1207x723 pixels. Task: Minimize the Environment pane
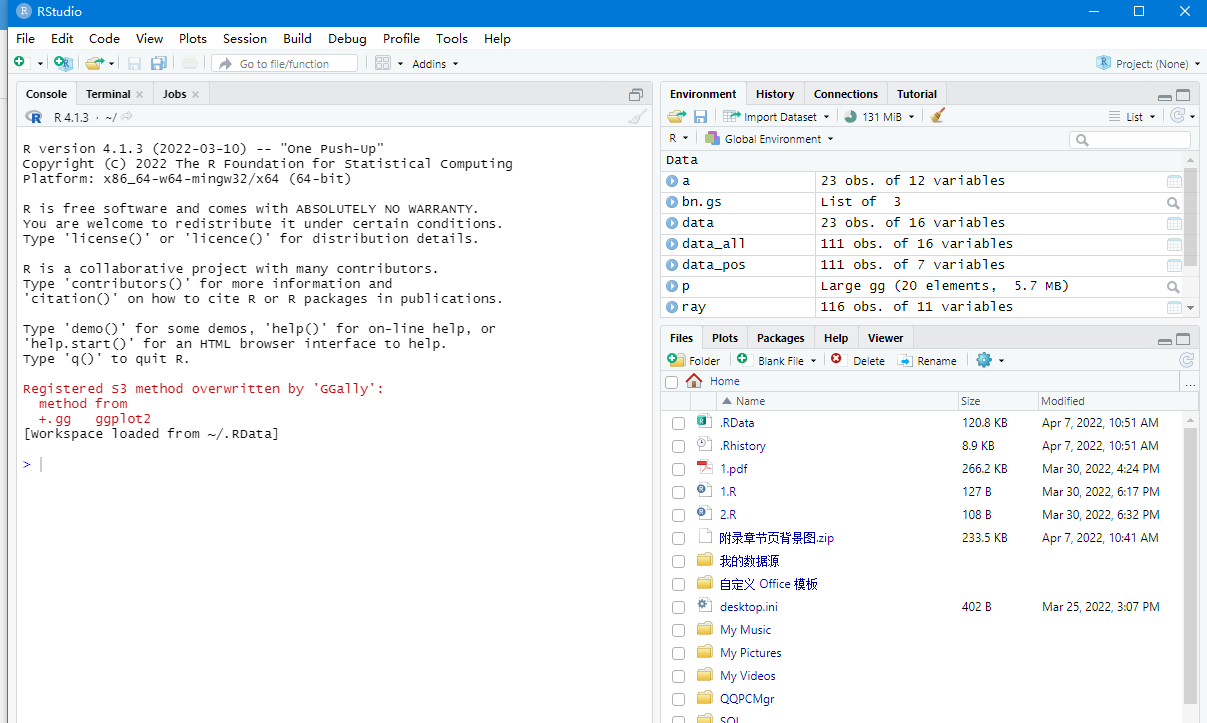point(1165,97)
